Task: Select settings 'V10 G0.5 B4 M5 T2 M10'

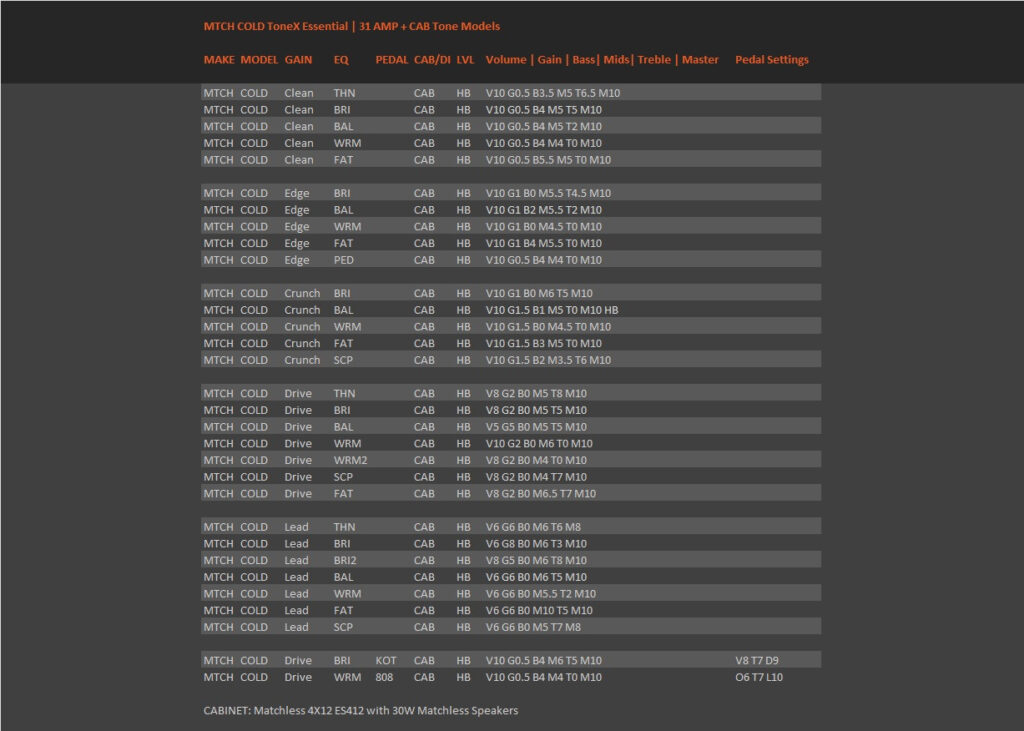Action: 543,126
